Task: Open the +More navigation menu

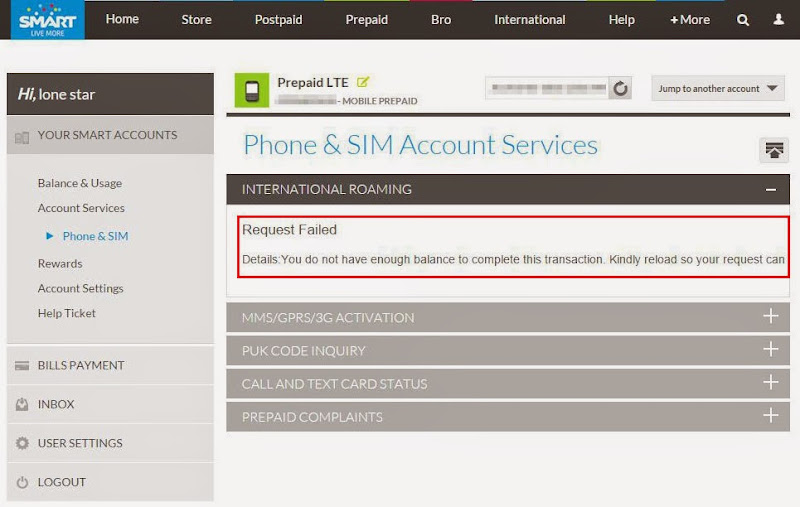Action: point(690,20)
